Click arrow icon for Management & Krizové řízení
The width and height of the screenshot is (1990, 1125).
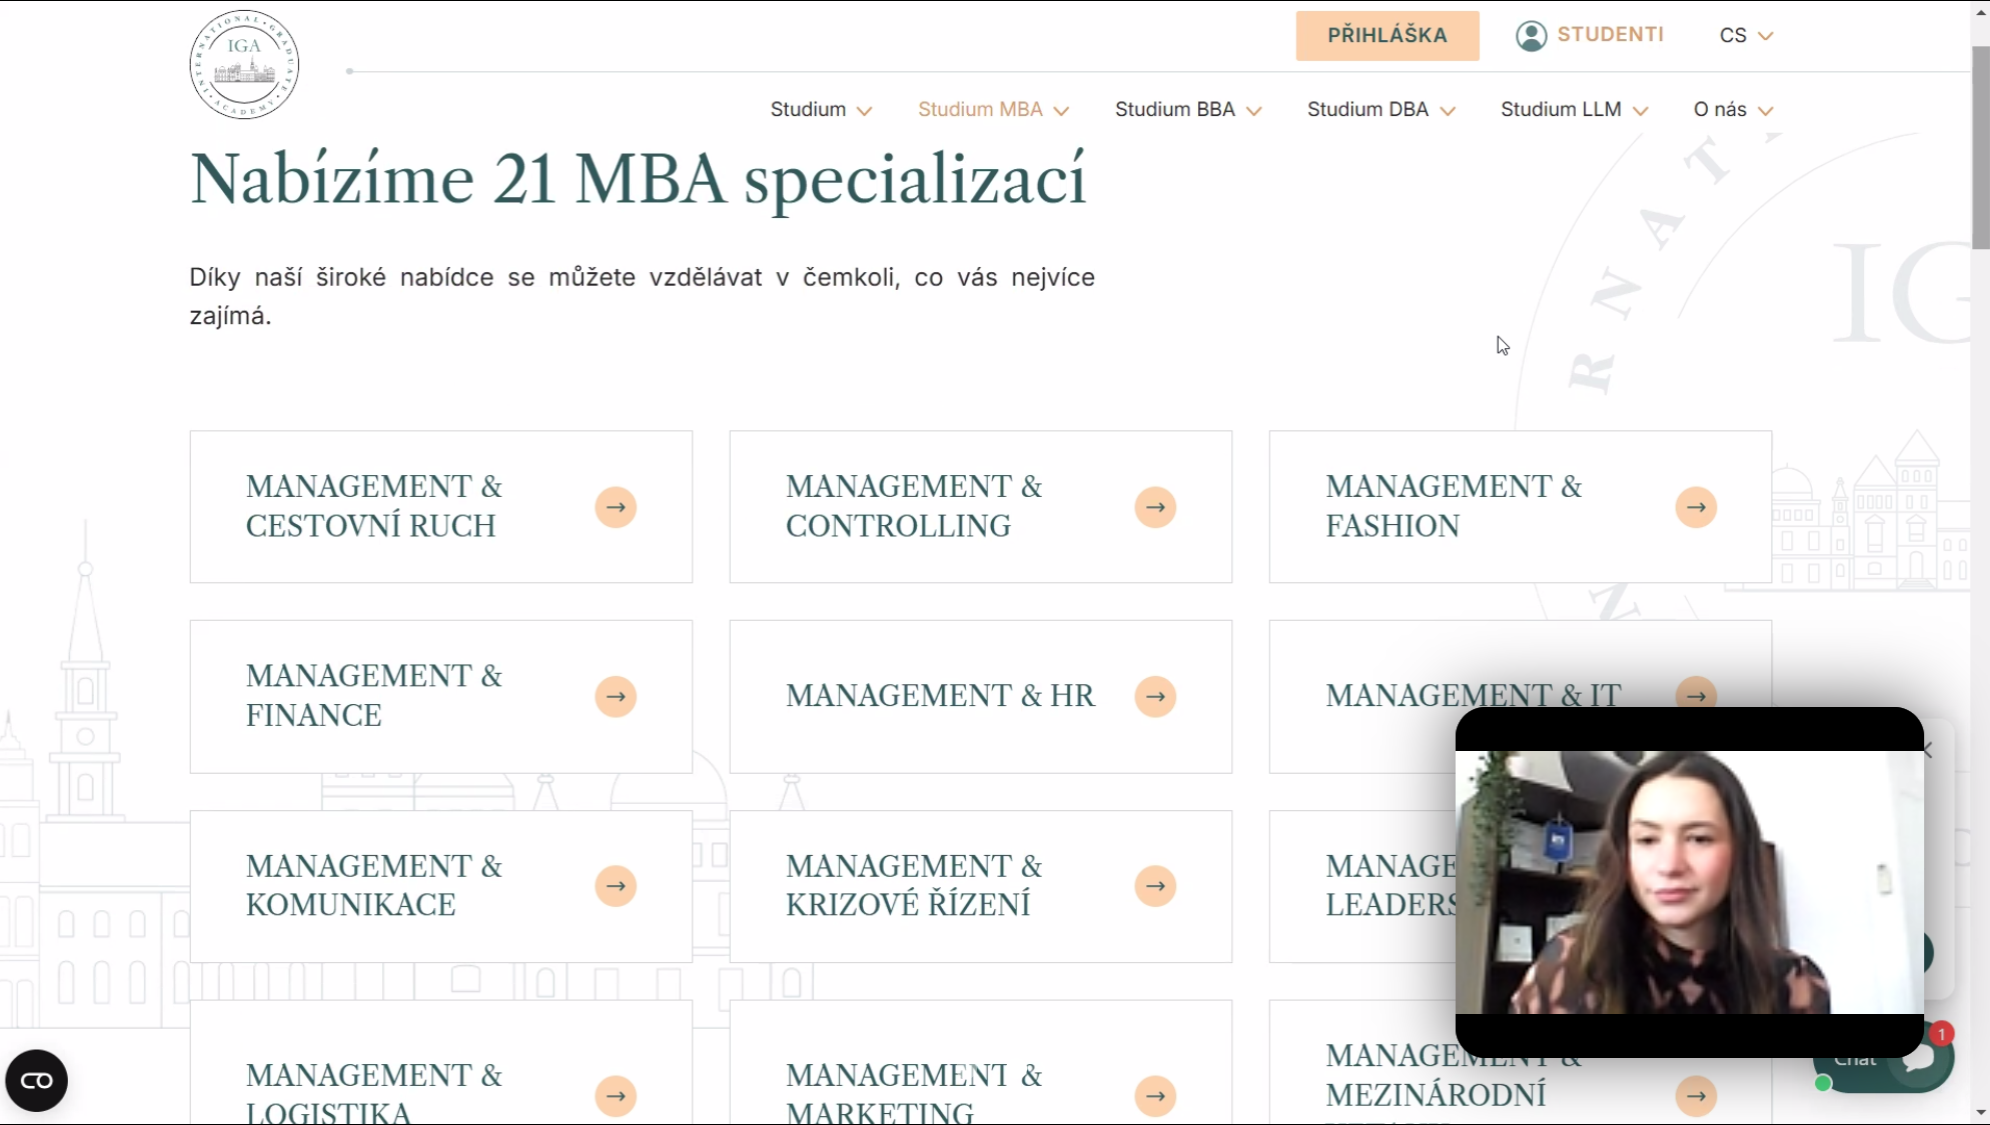pyautogui.click(x=1155, y=886)
